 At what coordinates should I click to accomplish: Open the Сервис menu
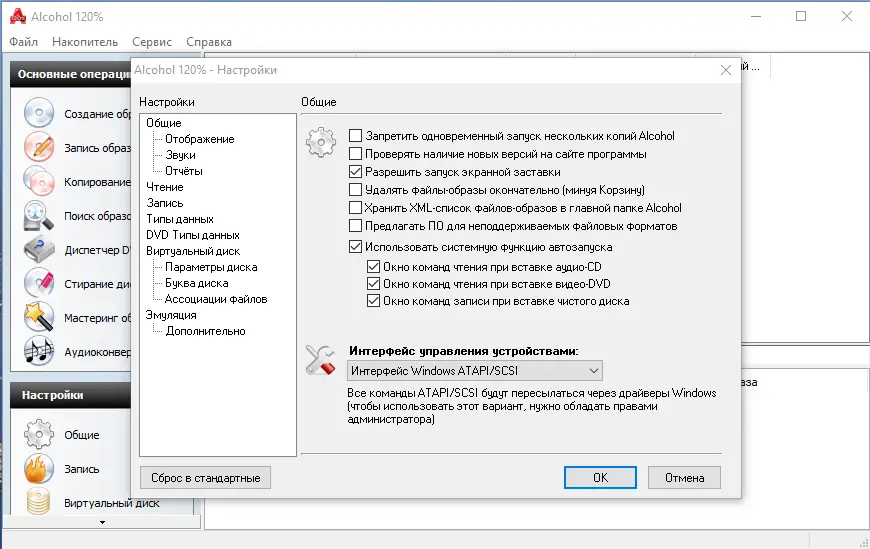coord(152,42)
